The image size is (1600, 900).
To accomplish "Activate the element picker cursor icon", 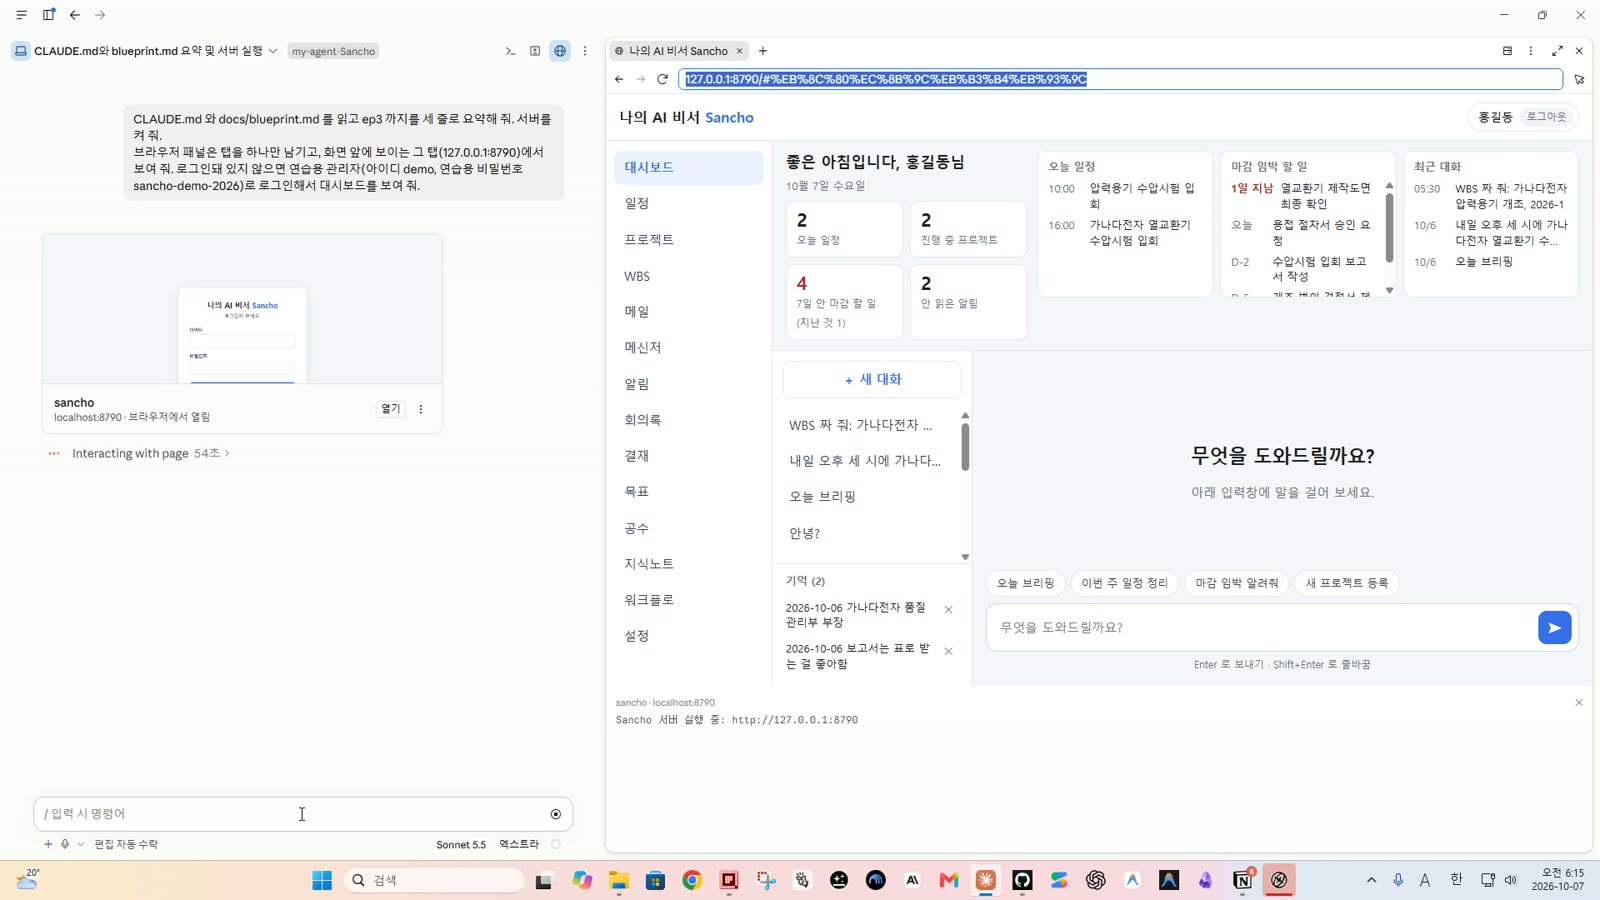I will pyautogui.click(x=1579, y=79).
